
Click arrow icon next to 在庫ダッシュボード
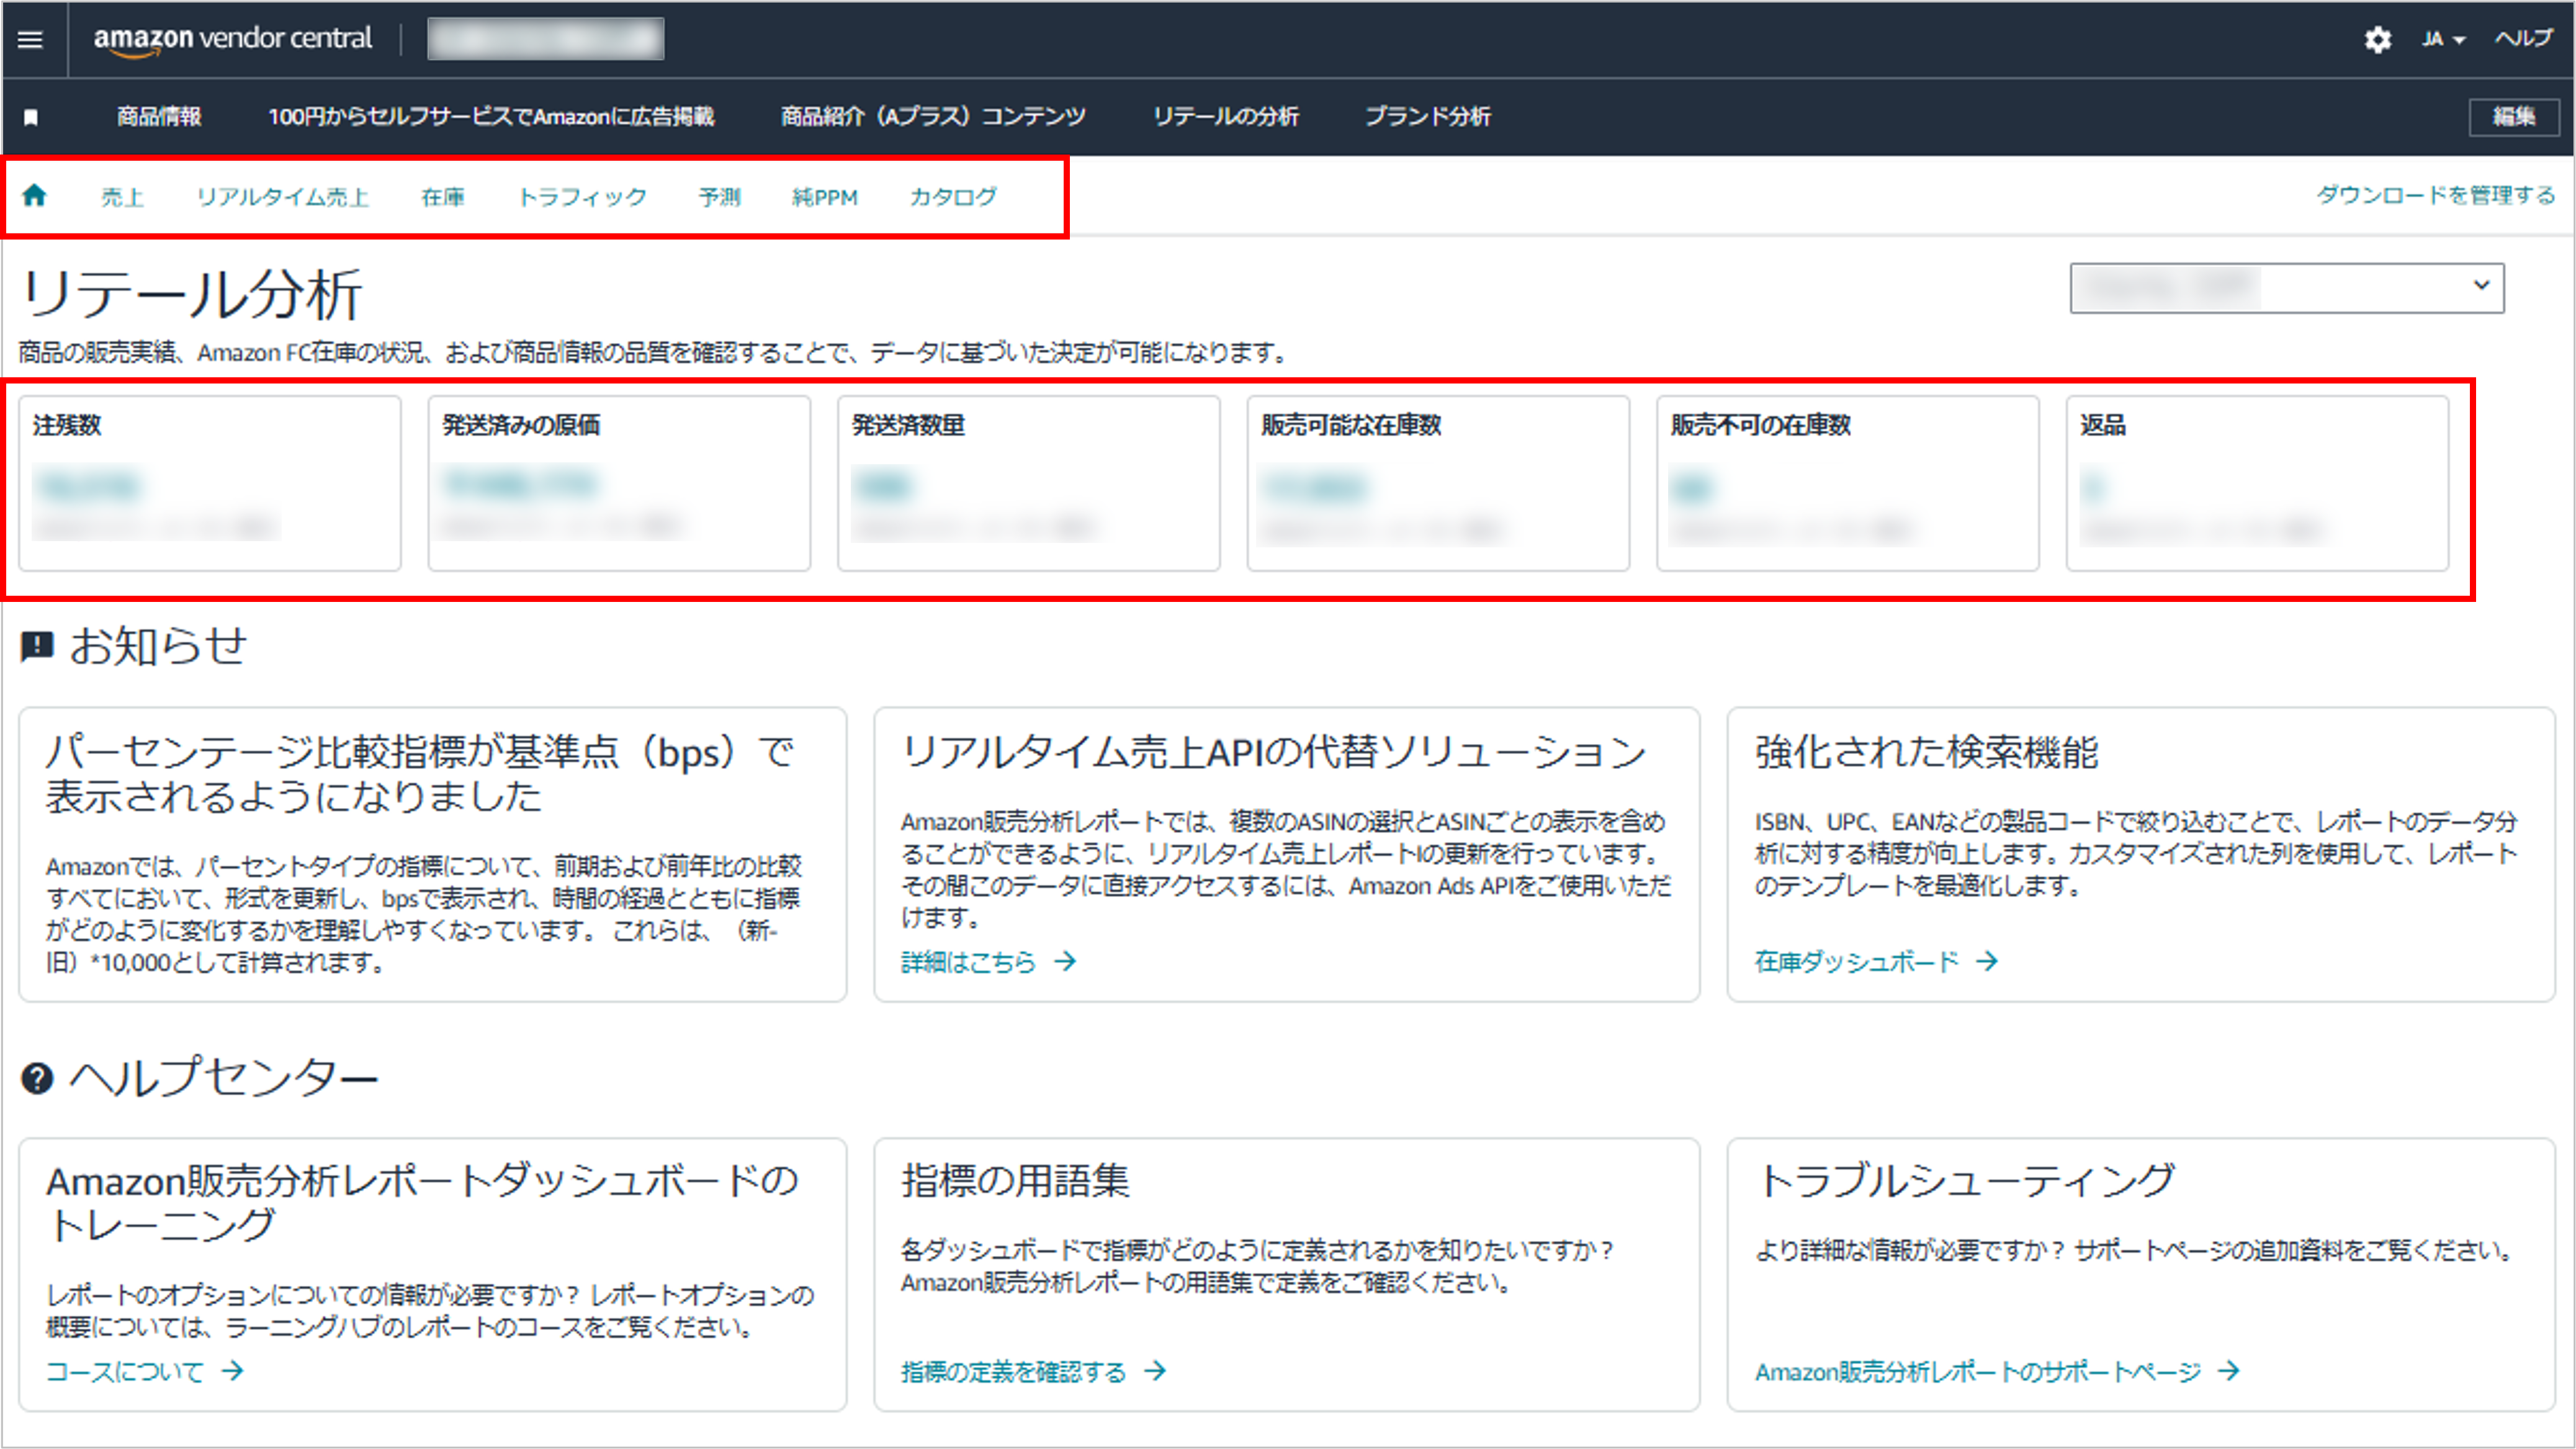click(1987, 961)
